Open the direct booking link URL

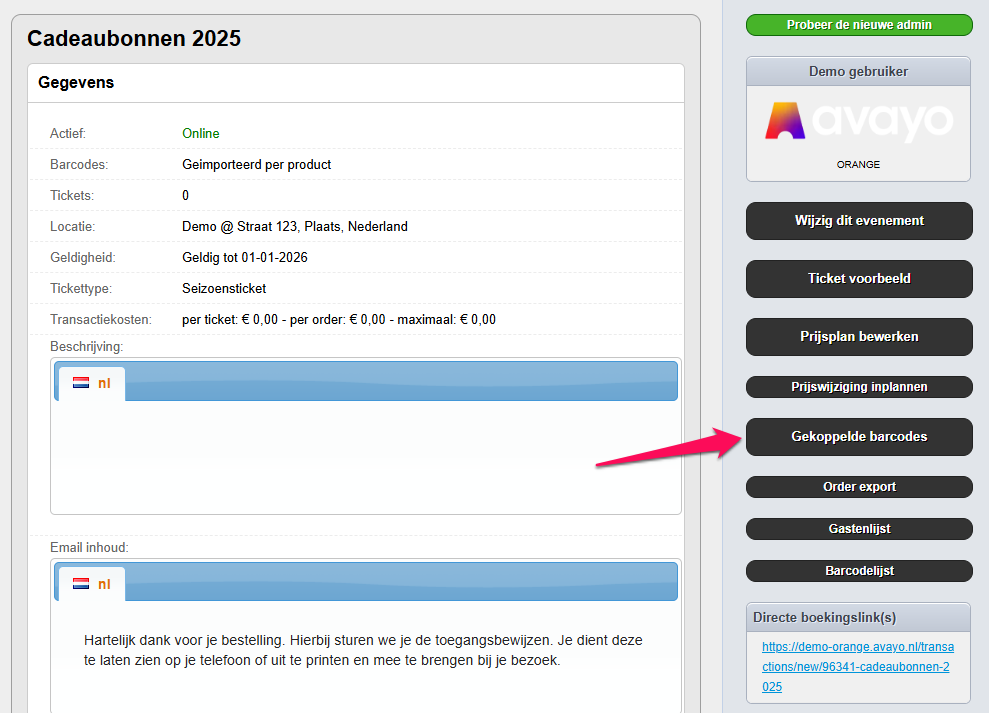[857, 666]
